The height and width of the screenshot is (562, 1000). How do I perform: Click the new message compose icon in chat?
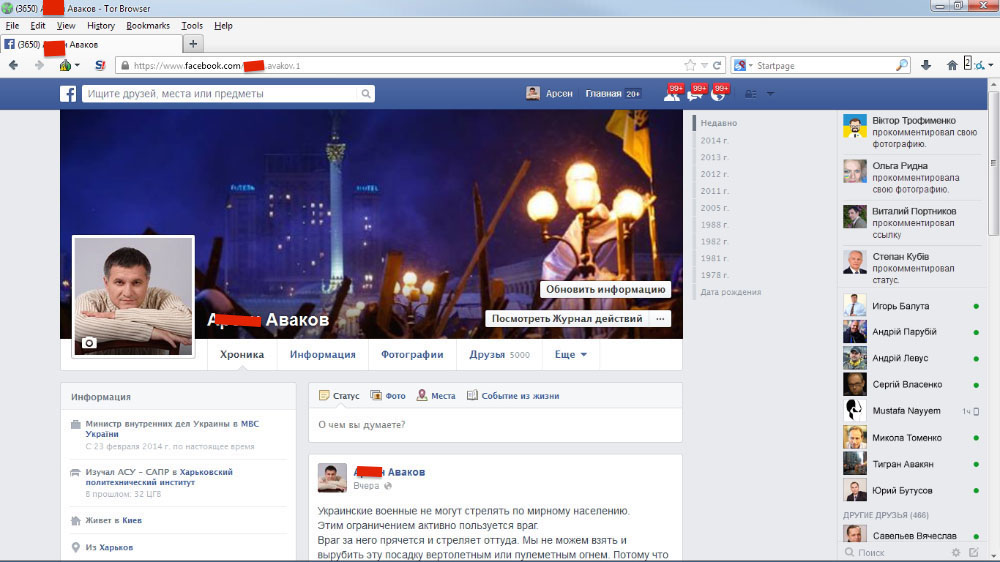[976, 552]
